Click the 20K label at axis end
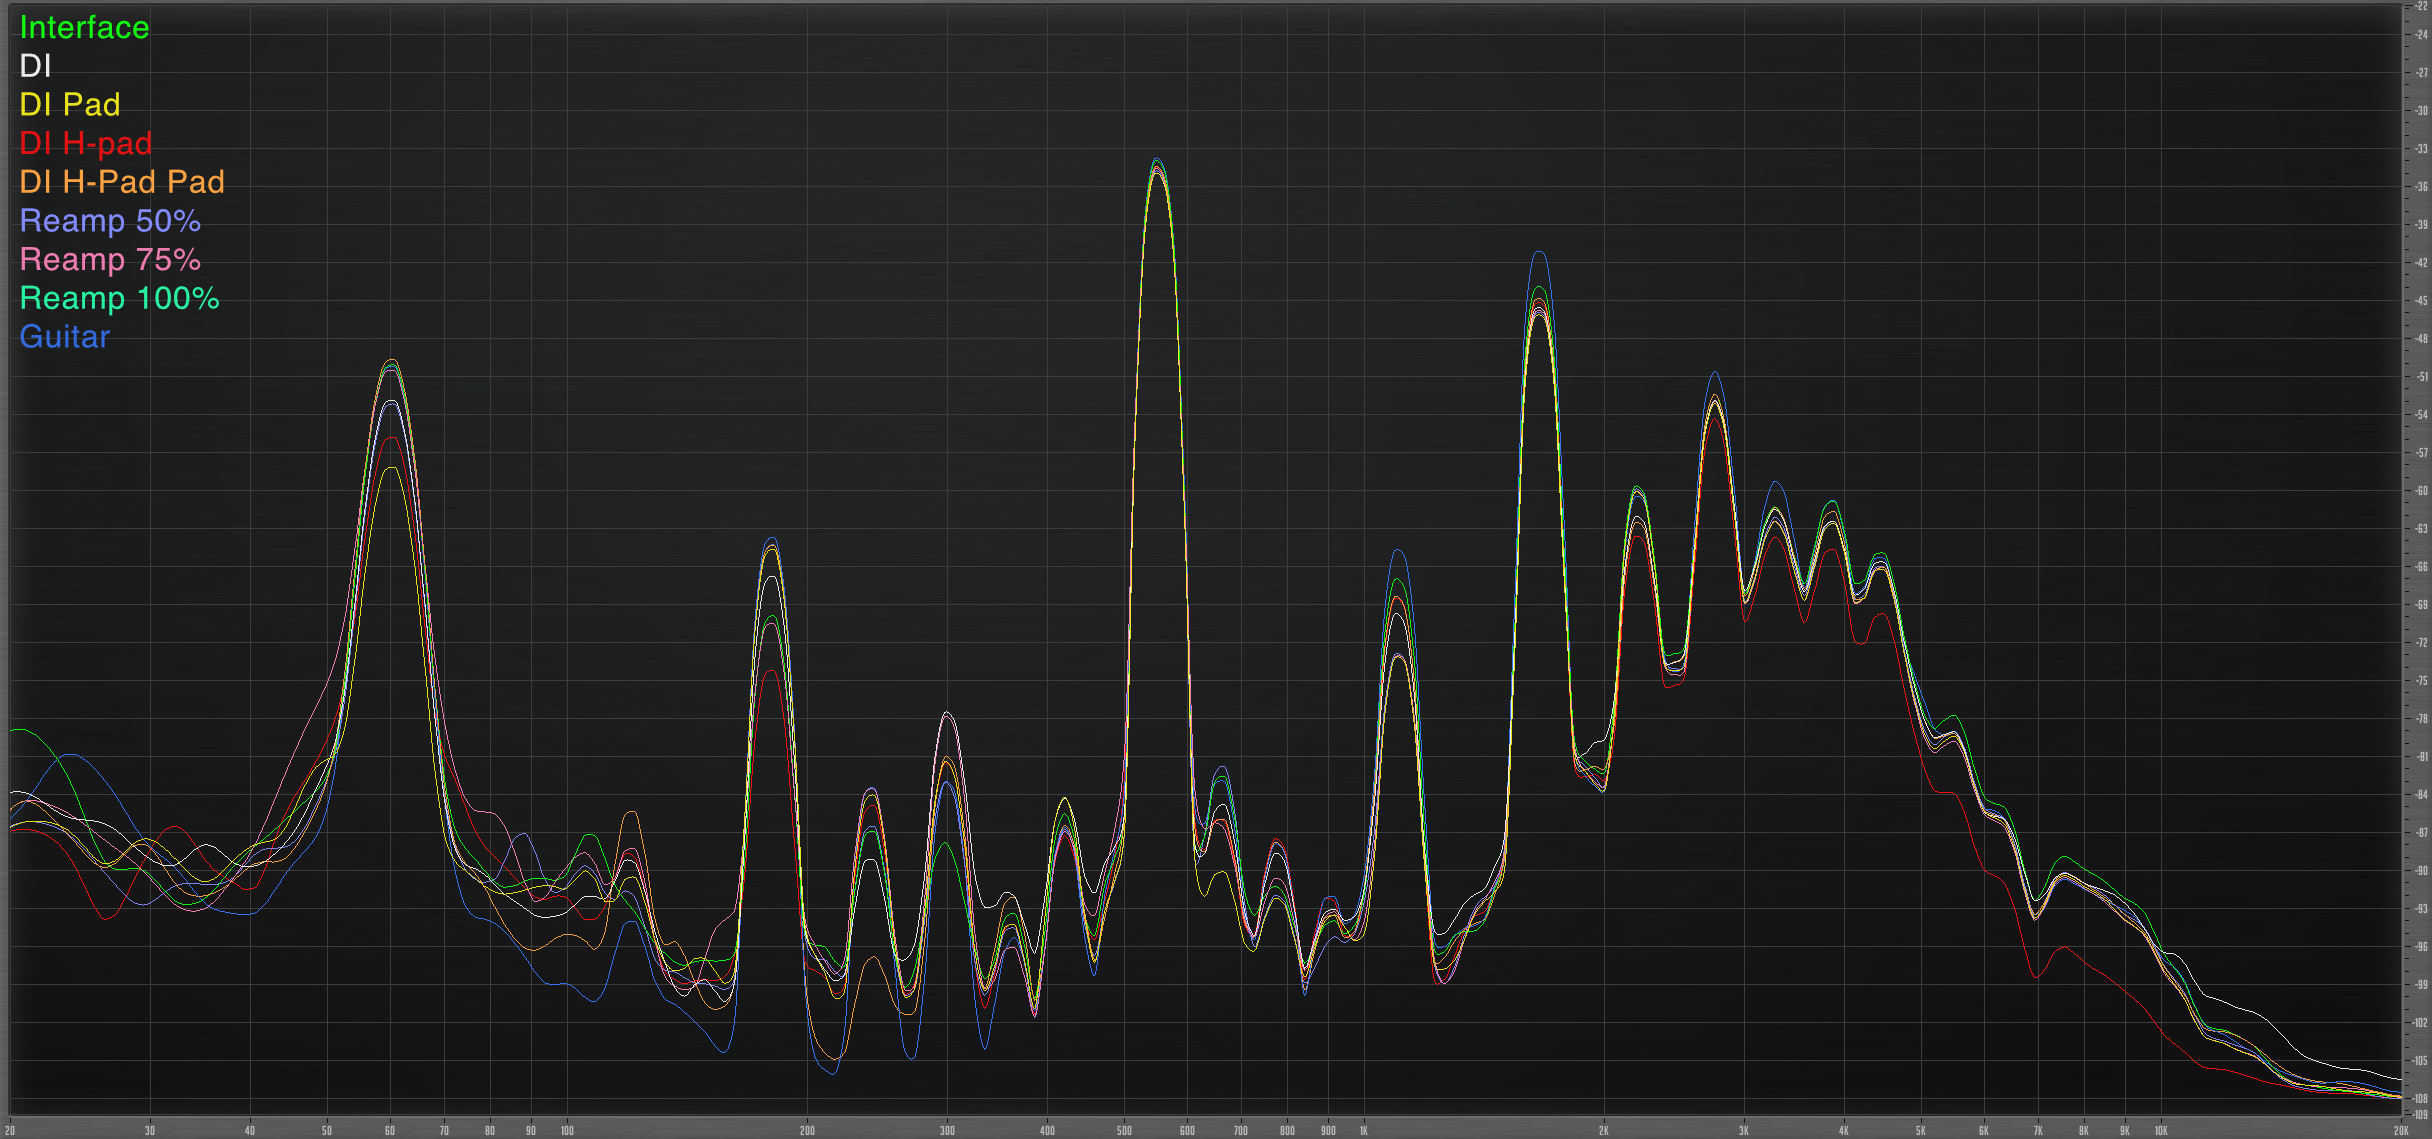Screen dimensions: 2432x1139 (2400, 1131)
